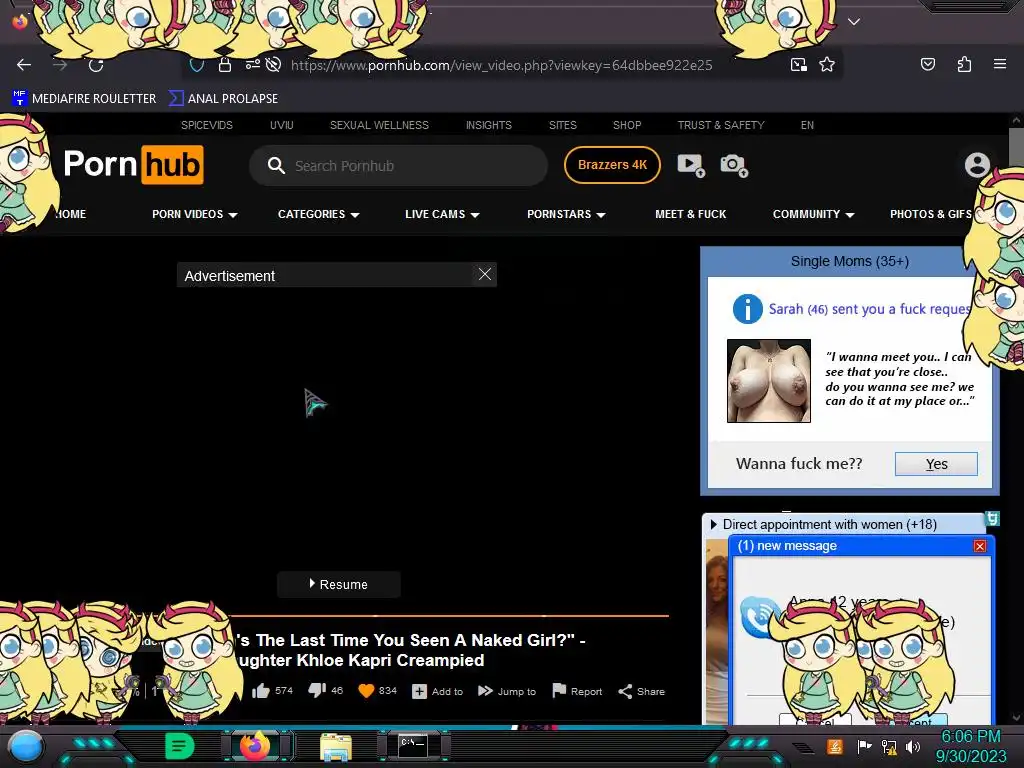The image size is (1024, 768).
Task: Click the site logo to go home
Action: pyautogui.click(x=133, y=165)
